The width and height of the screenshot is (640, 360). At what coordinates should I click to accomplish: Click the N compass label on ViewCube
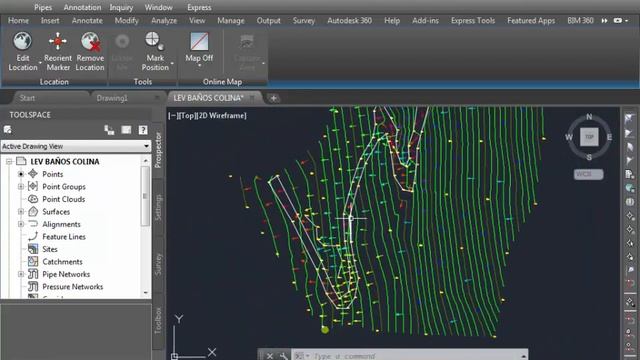coord(589,117)
